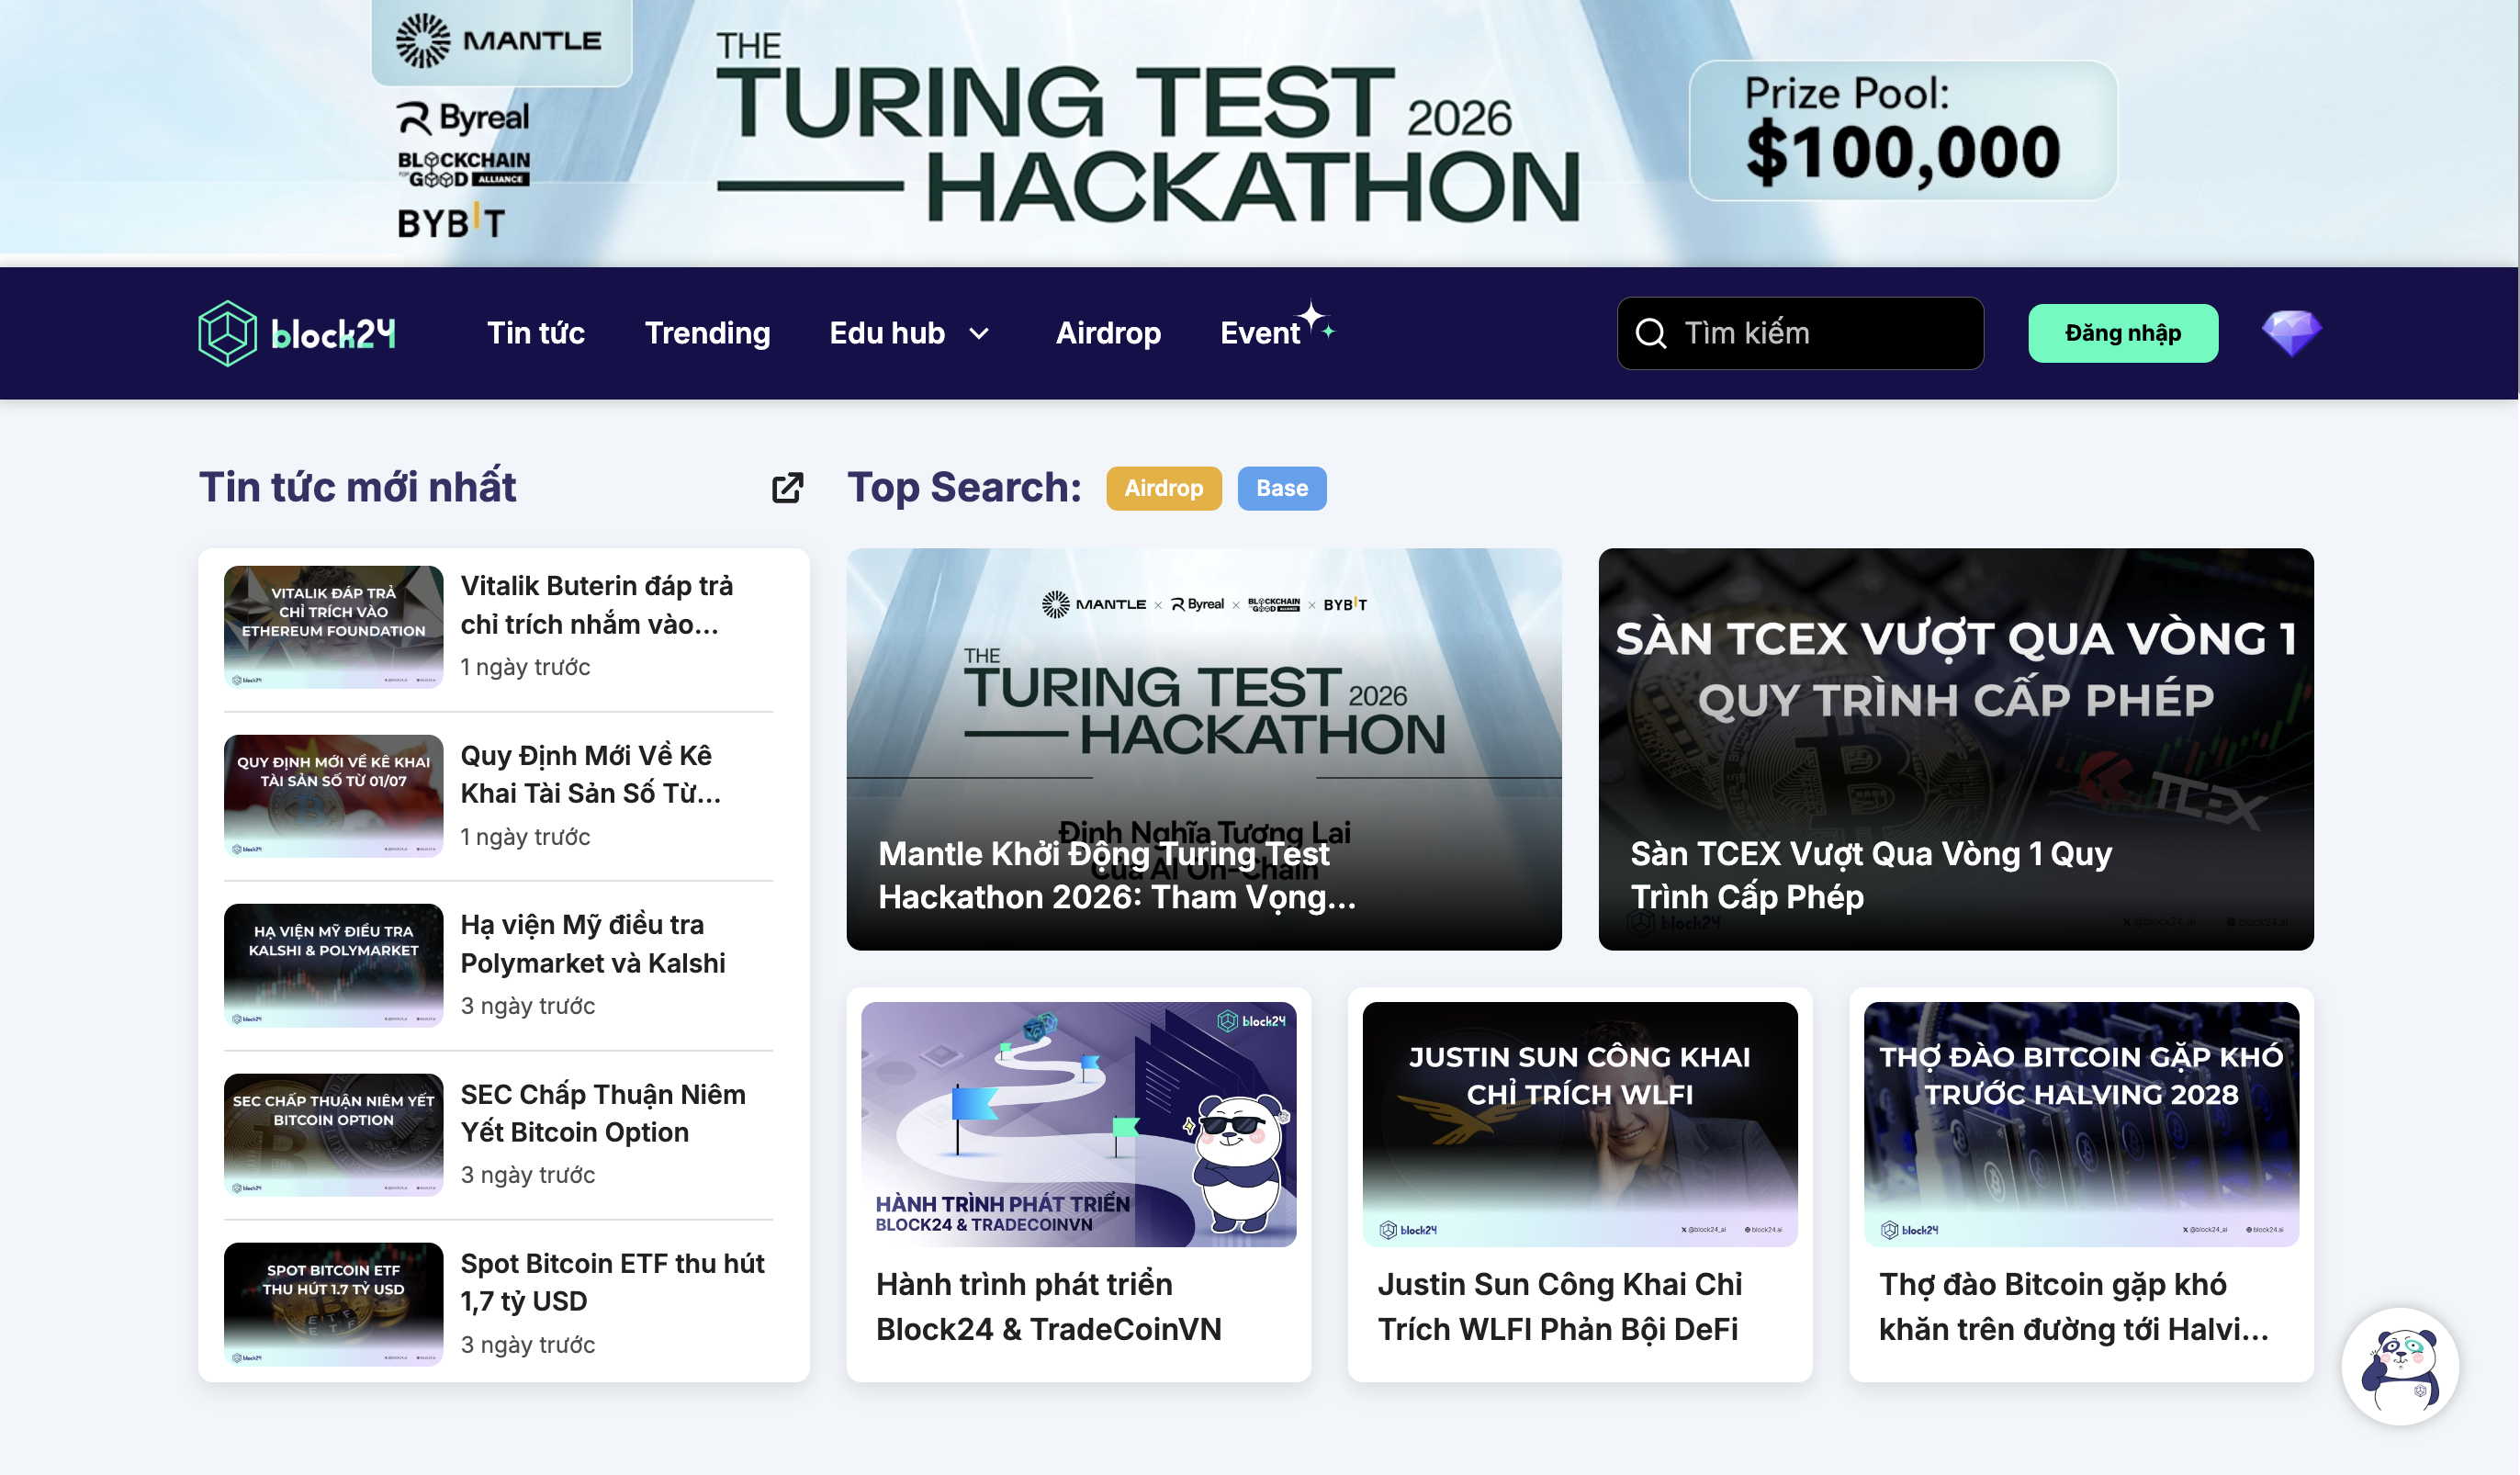
Task: Click the Turing Test Hackathon banner
Action: coord(1259,132)
